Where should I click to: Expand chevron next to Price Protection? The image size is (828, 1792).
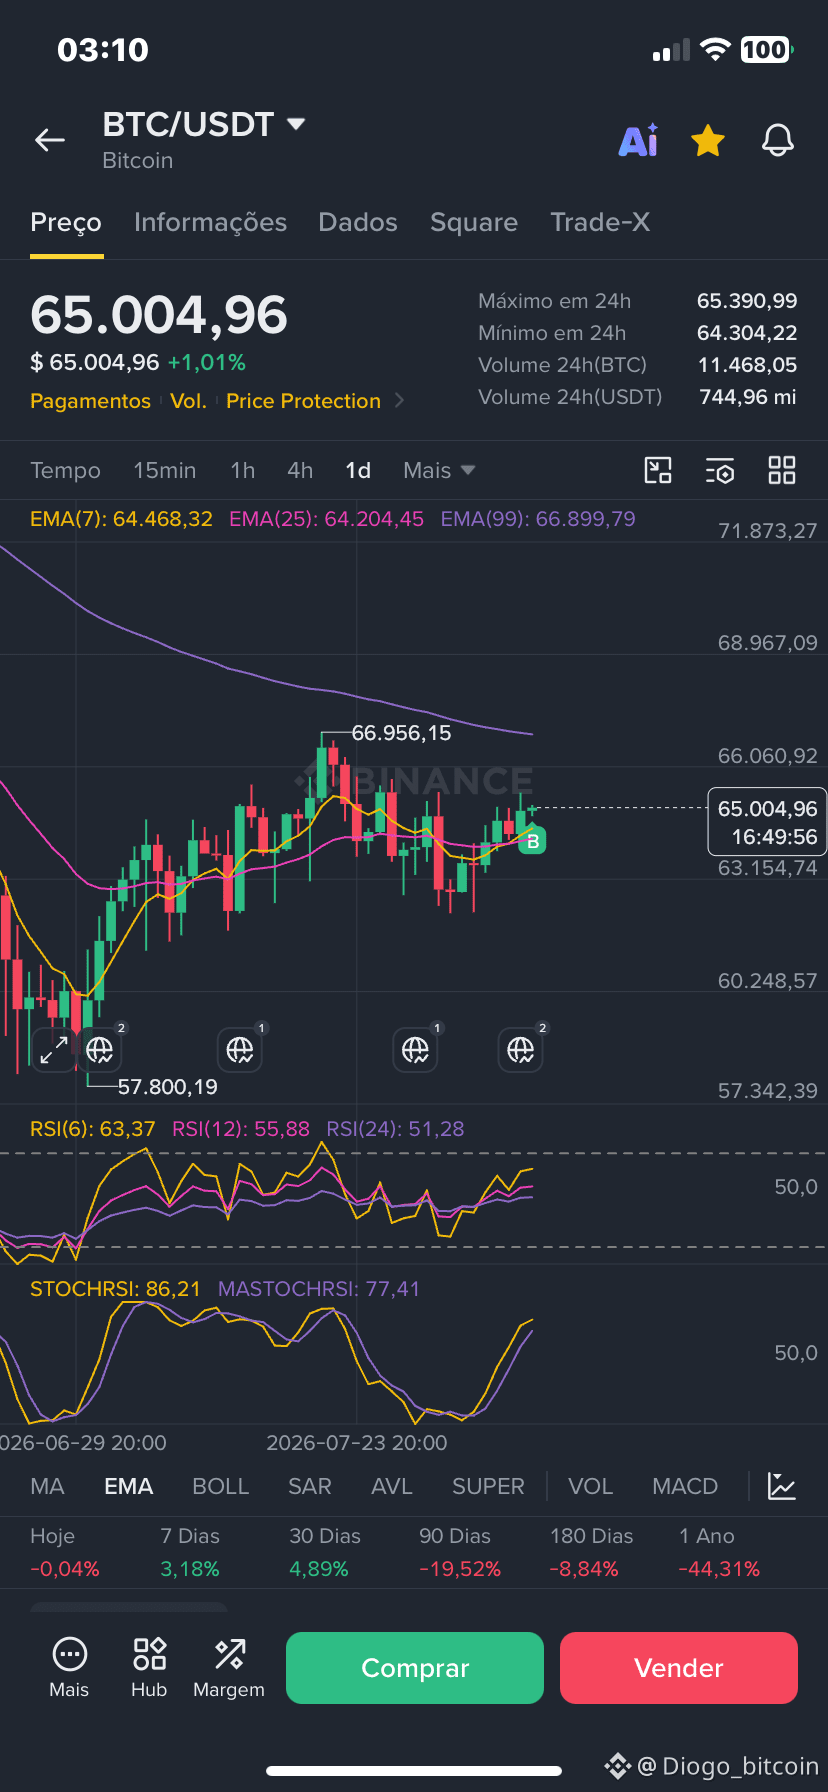coord(400,401)
